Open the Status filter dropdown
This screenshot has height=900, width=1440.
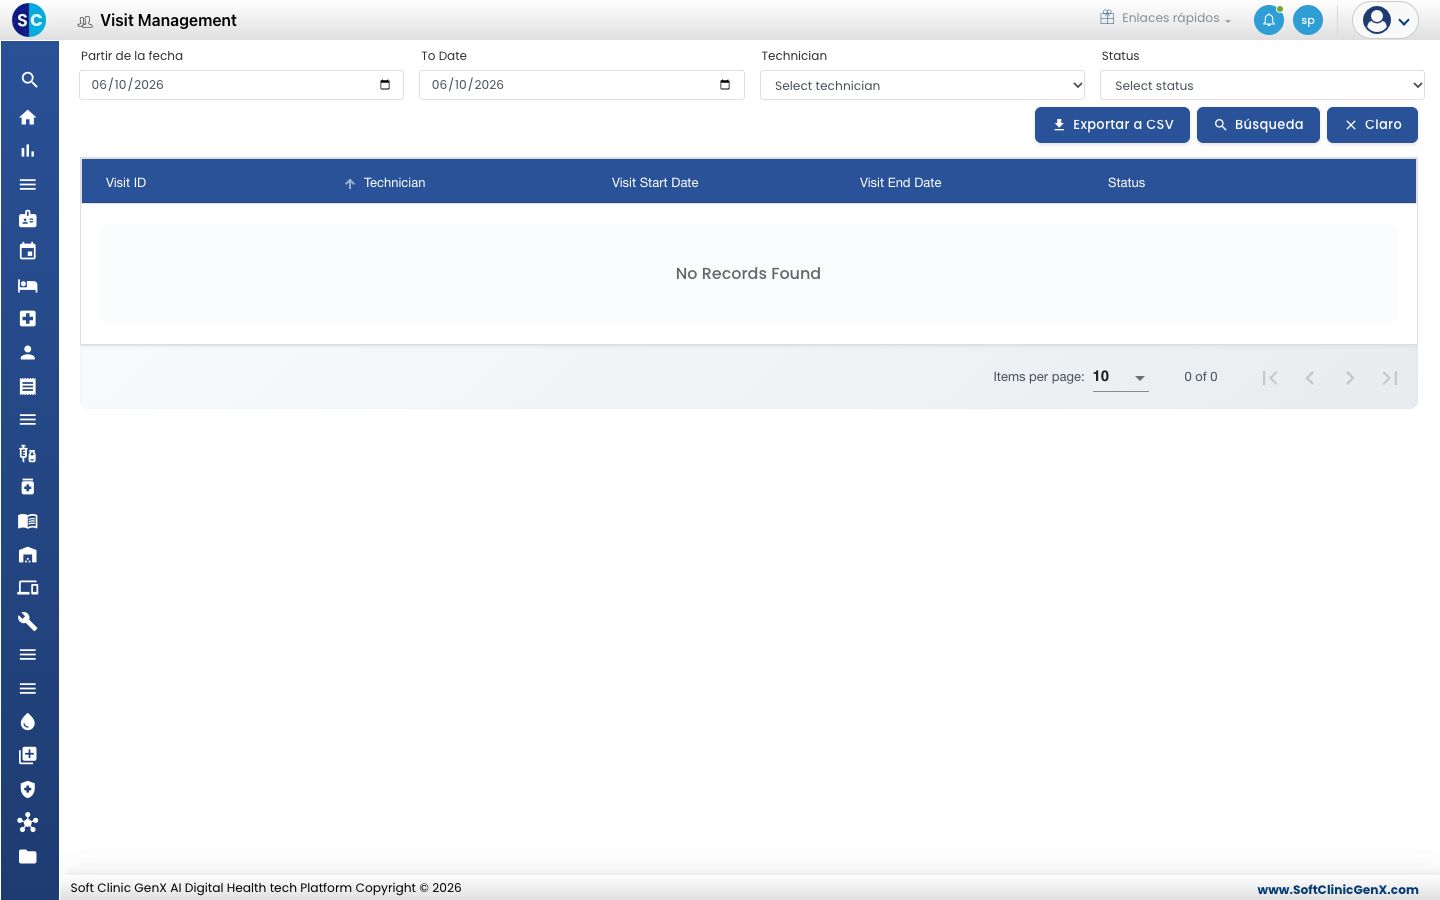coord(1262,85)
